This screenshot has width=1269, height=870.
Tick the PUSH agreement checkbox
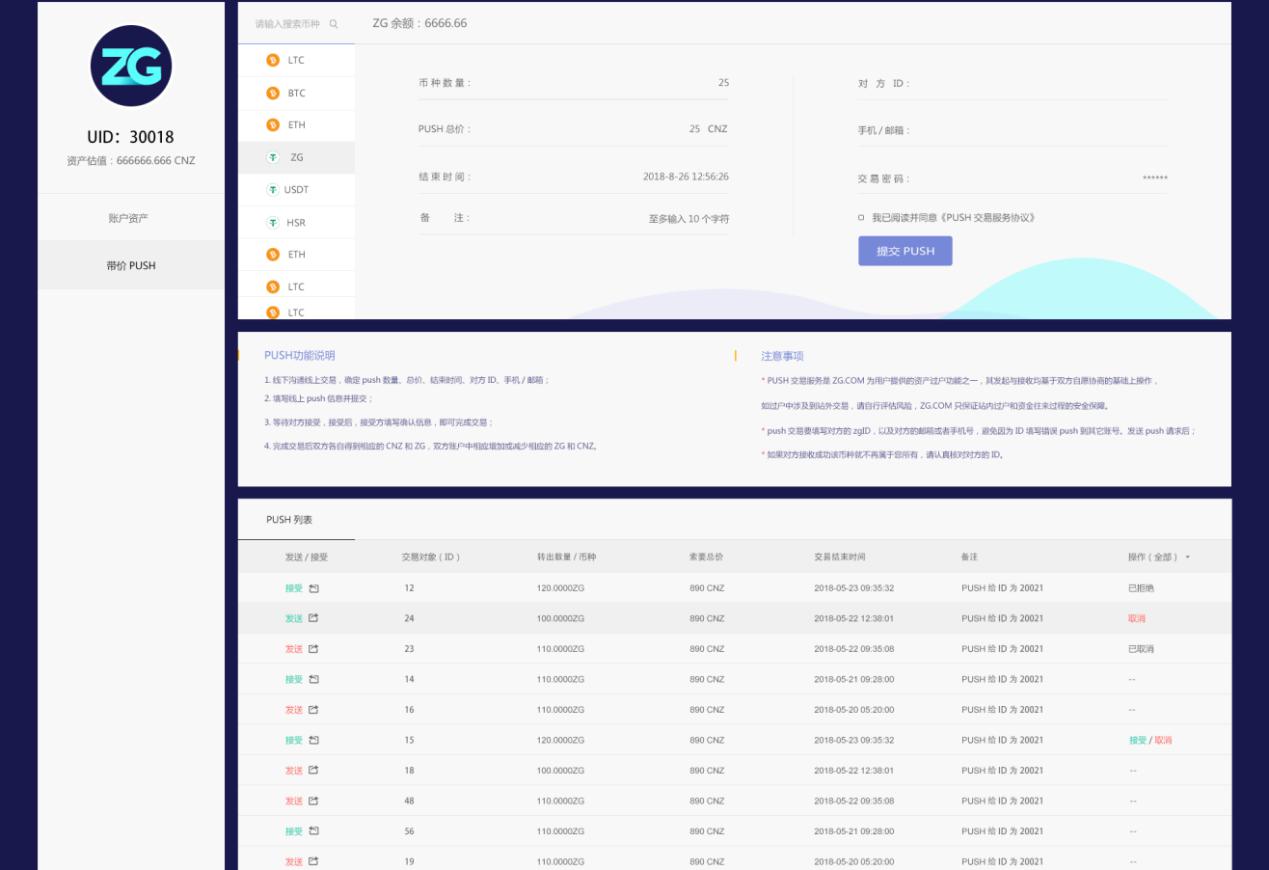[x=861, y=217]
